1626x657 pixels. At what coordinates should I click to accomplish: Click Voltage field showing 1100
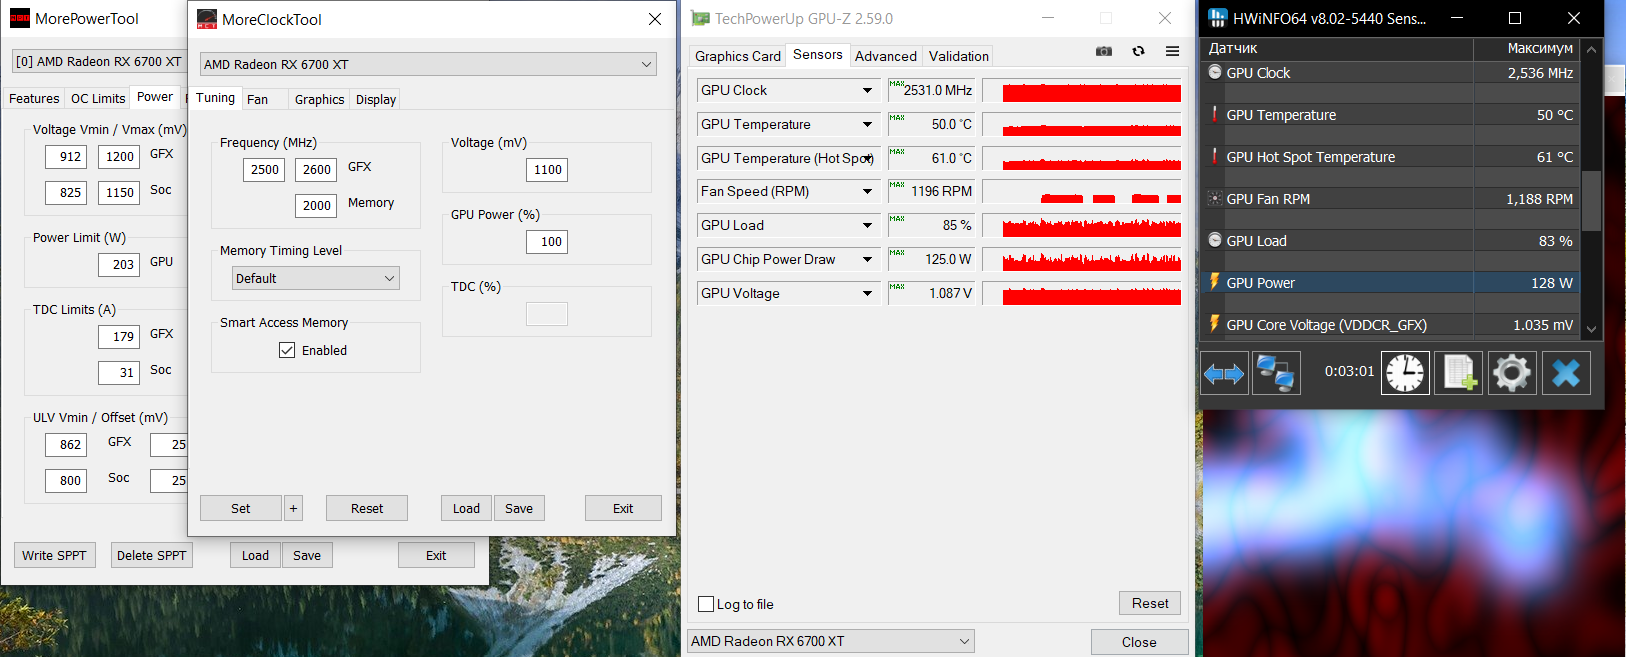pyautogui.click(x=547, y=170)
